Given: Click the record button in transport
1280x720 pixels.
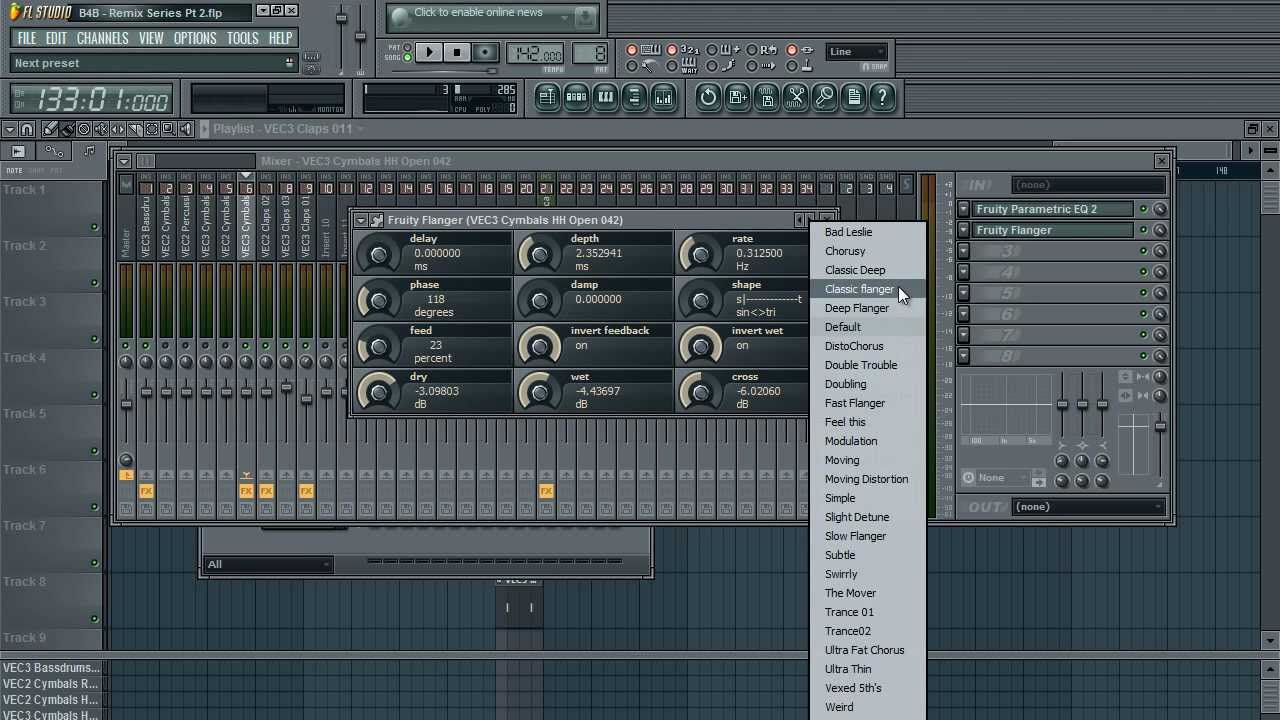Looking at the screenshot, I should [x=485, y=52].
